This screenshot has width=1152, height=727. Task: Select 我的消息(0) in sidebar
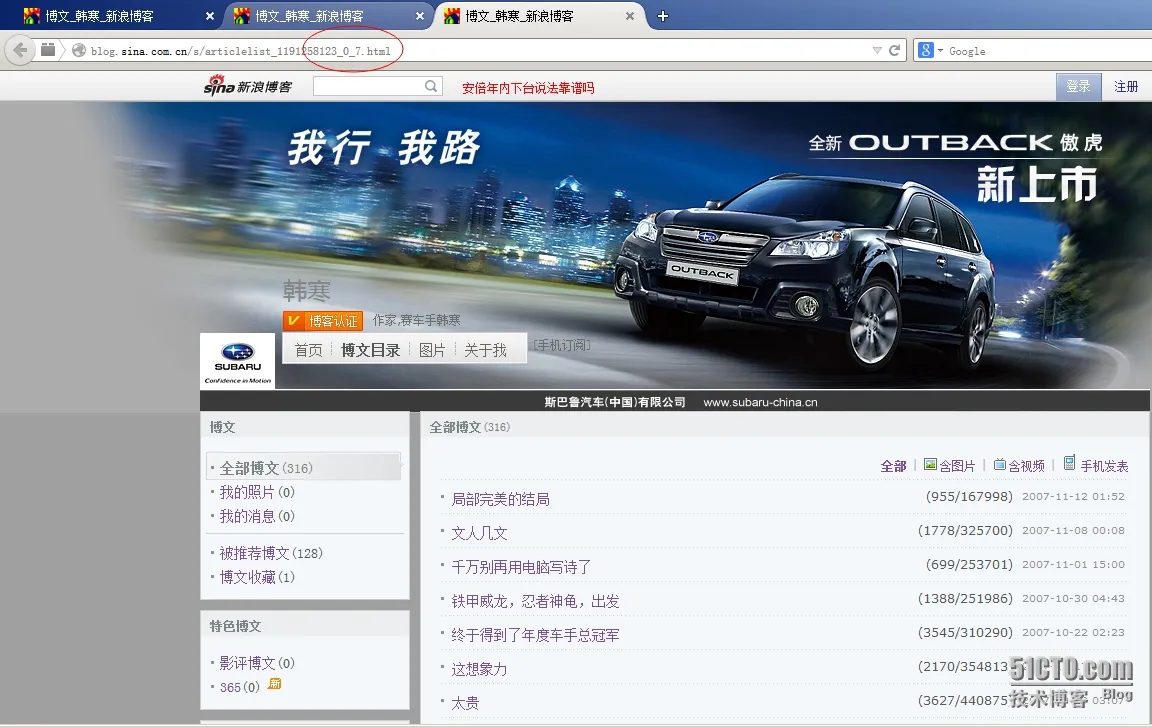(x=257, y=516)
